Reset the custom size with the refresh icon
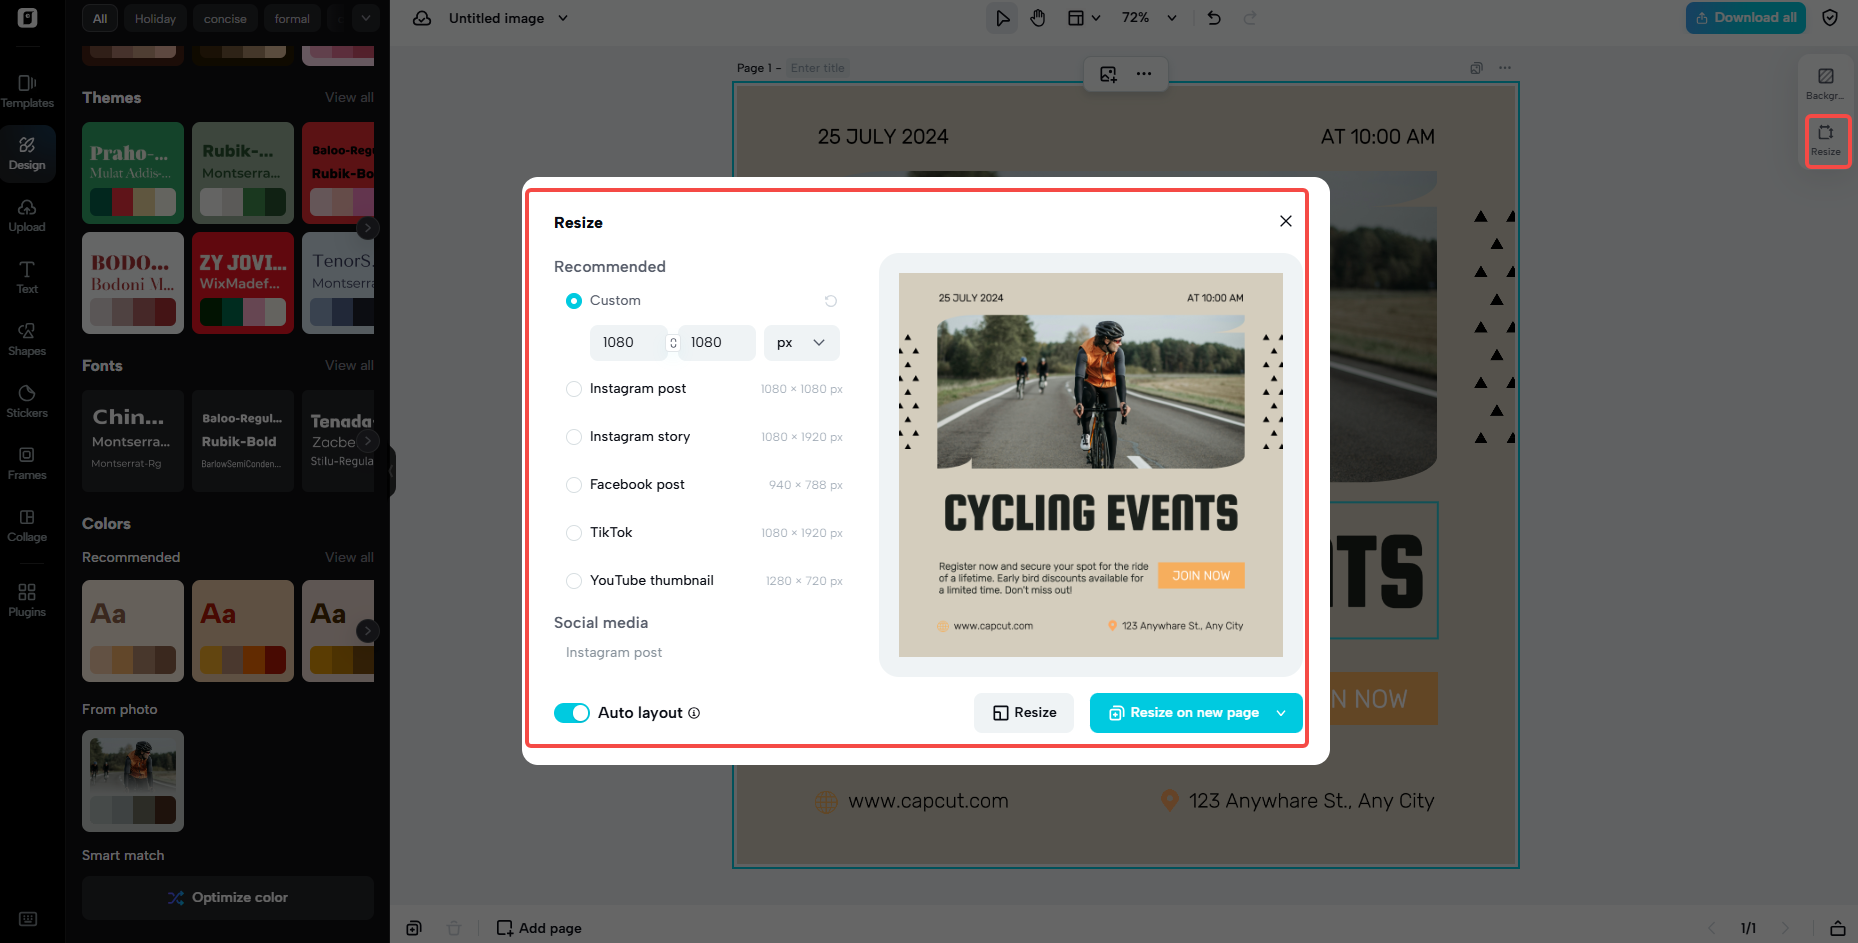Viewport: 1858px width, 943px height. [830, 301]
